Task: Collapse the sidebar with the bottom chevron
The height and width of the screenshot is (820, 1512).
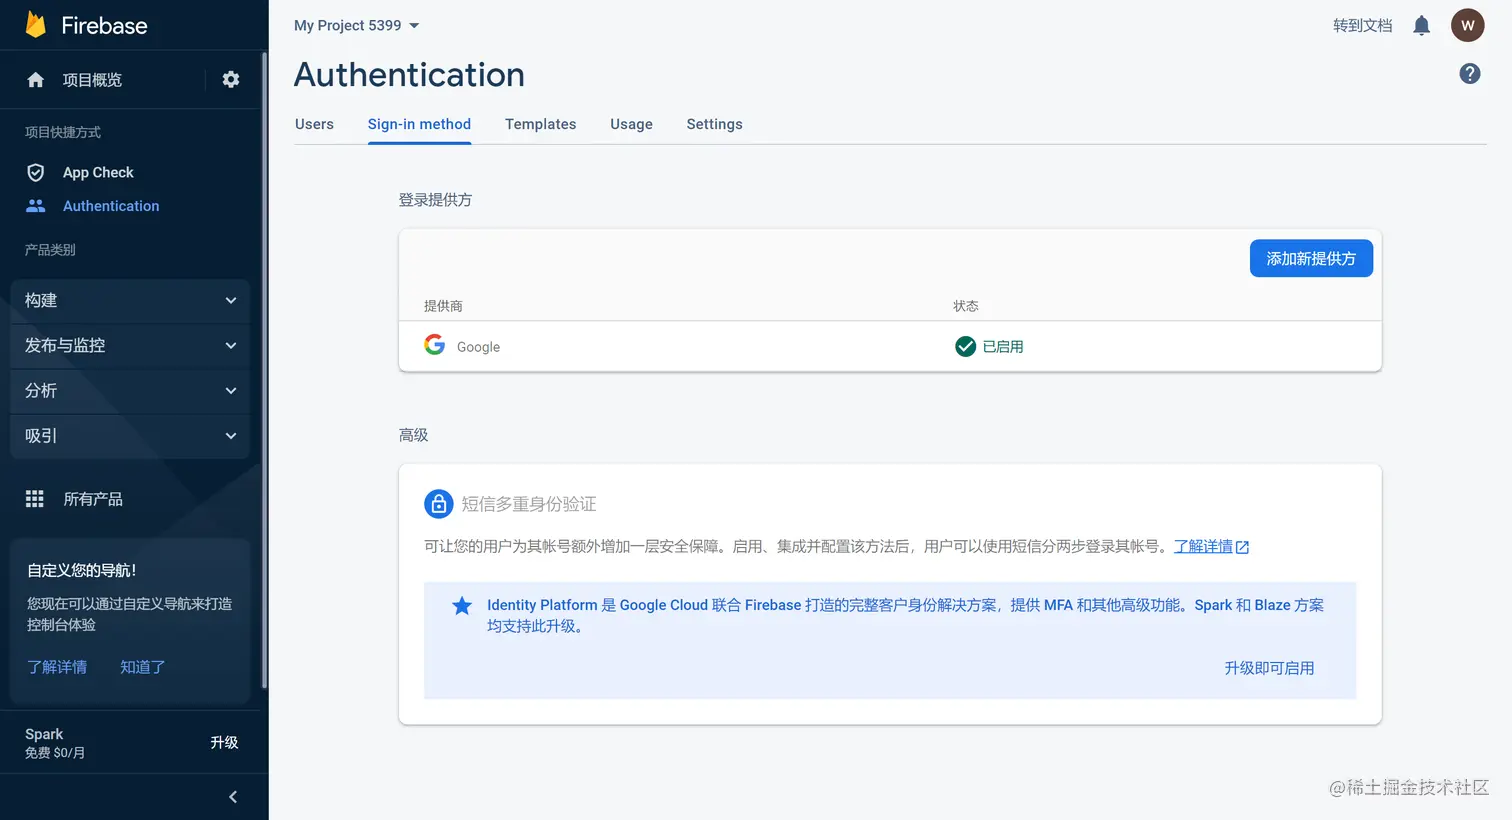Action: point(233,797)
